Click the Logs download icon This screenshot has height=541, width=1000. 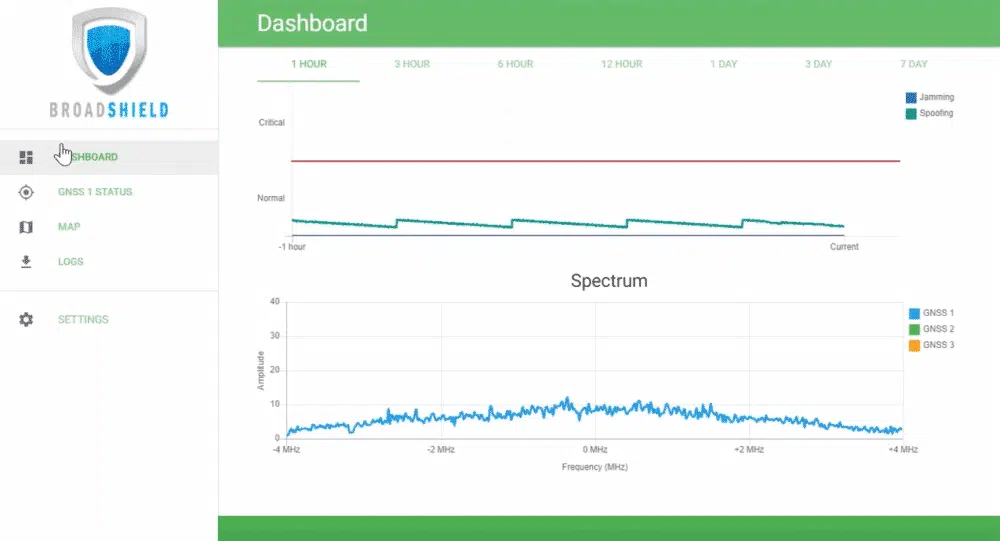27,262
